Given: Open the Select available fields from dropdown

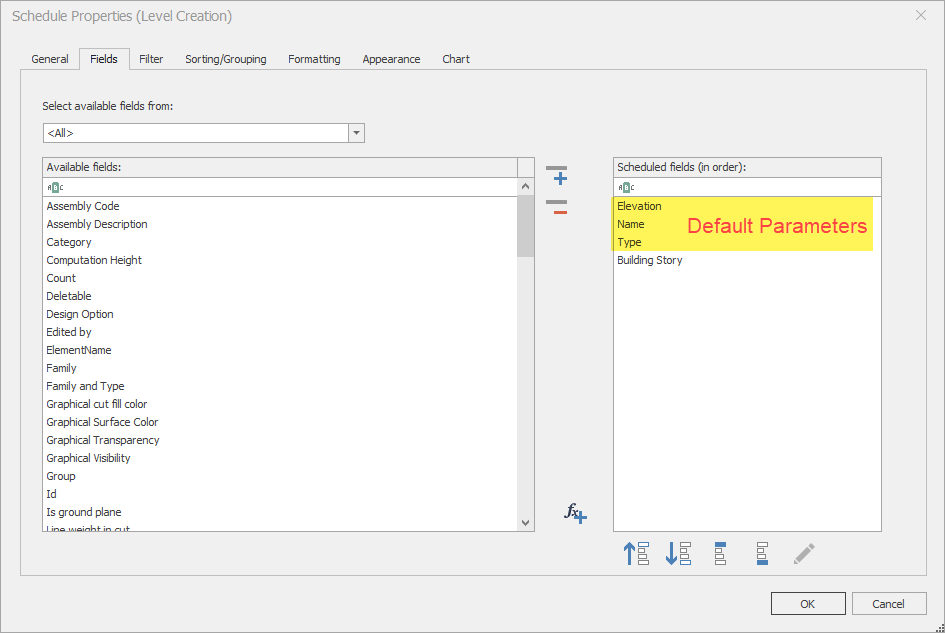Looking at the screenshot, I should tap(356, 133).
